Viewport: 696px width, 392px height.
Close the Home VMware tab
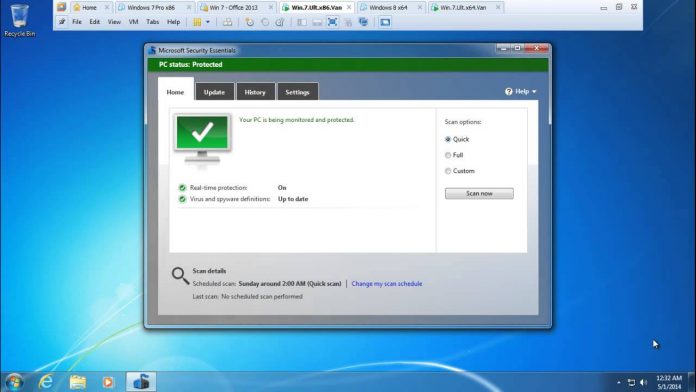click(x=107, y=8)
